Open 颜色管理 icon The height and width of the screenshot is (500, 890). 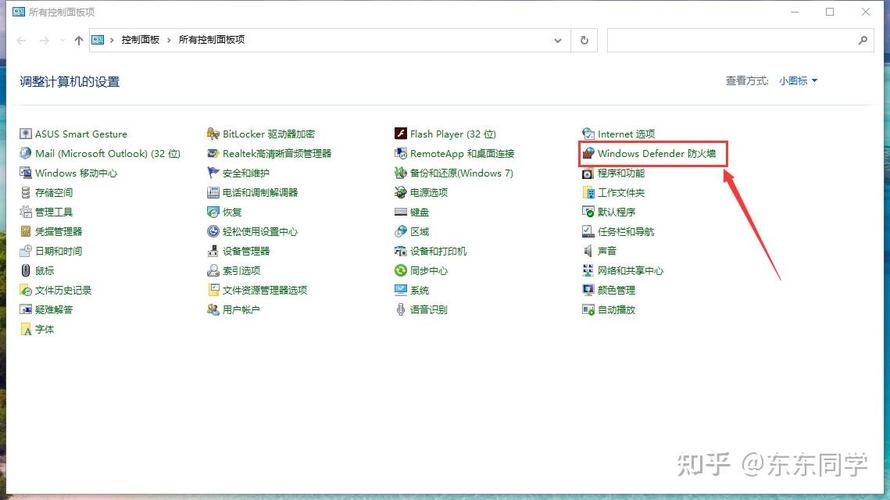coord(588,290)
